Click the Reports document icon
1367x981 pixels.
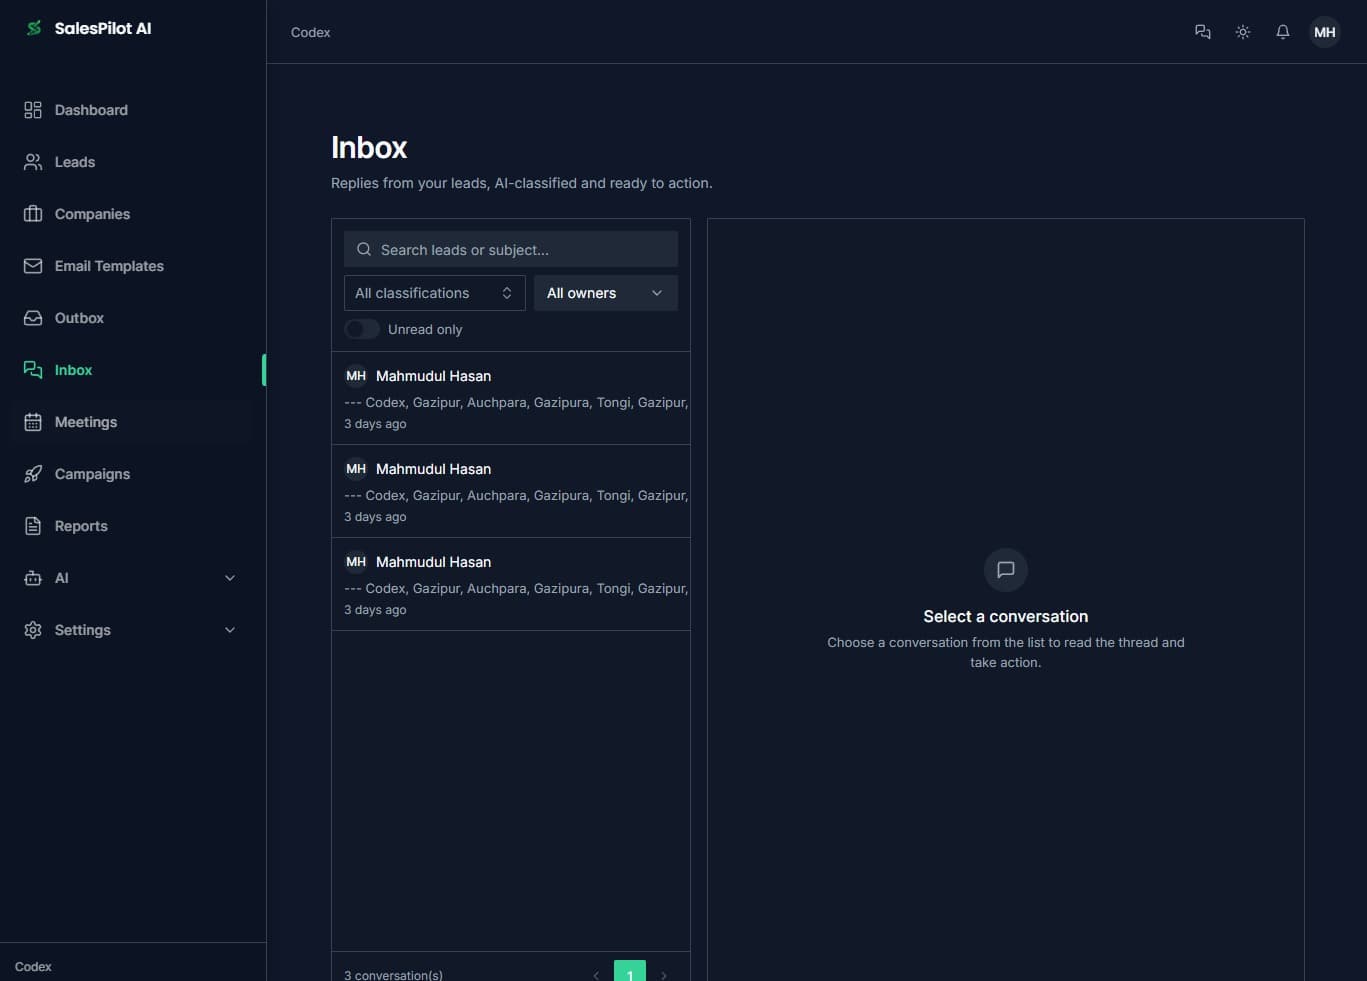pyautogui.click(x=33, y=526)
